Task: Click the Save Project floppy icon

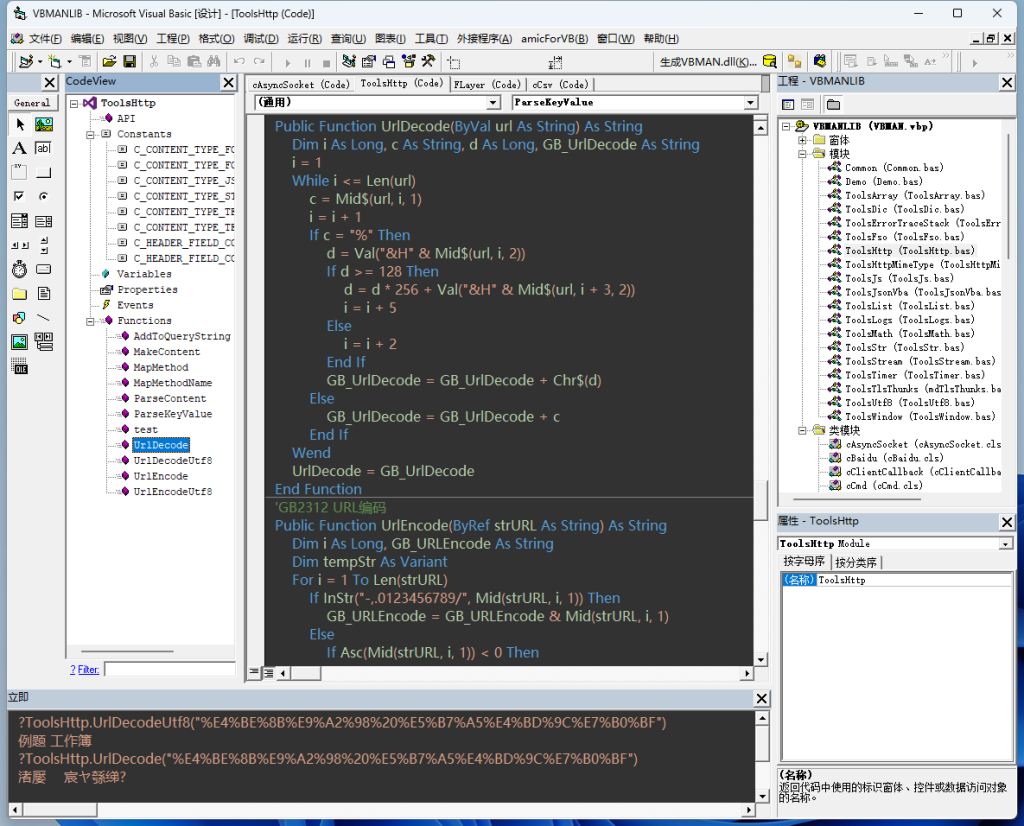Action: [x=129, y=61]
